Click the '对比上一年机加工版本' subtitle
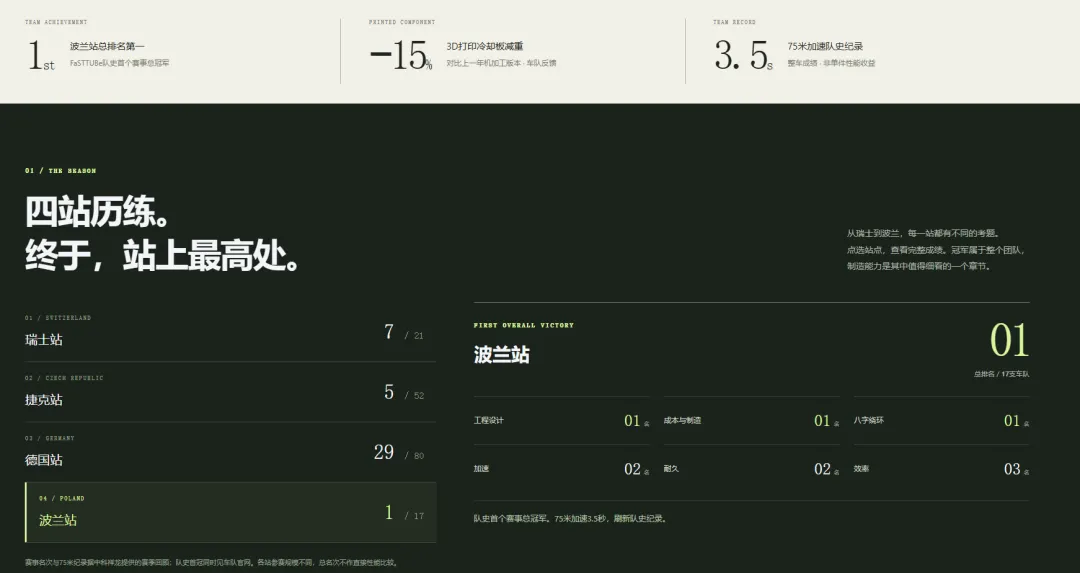The width and height of the screenshot is (1080, 573). point(501,63)
